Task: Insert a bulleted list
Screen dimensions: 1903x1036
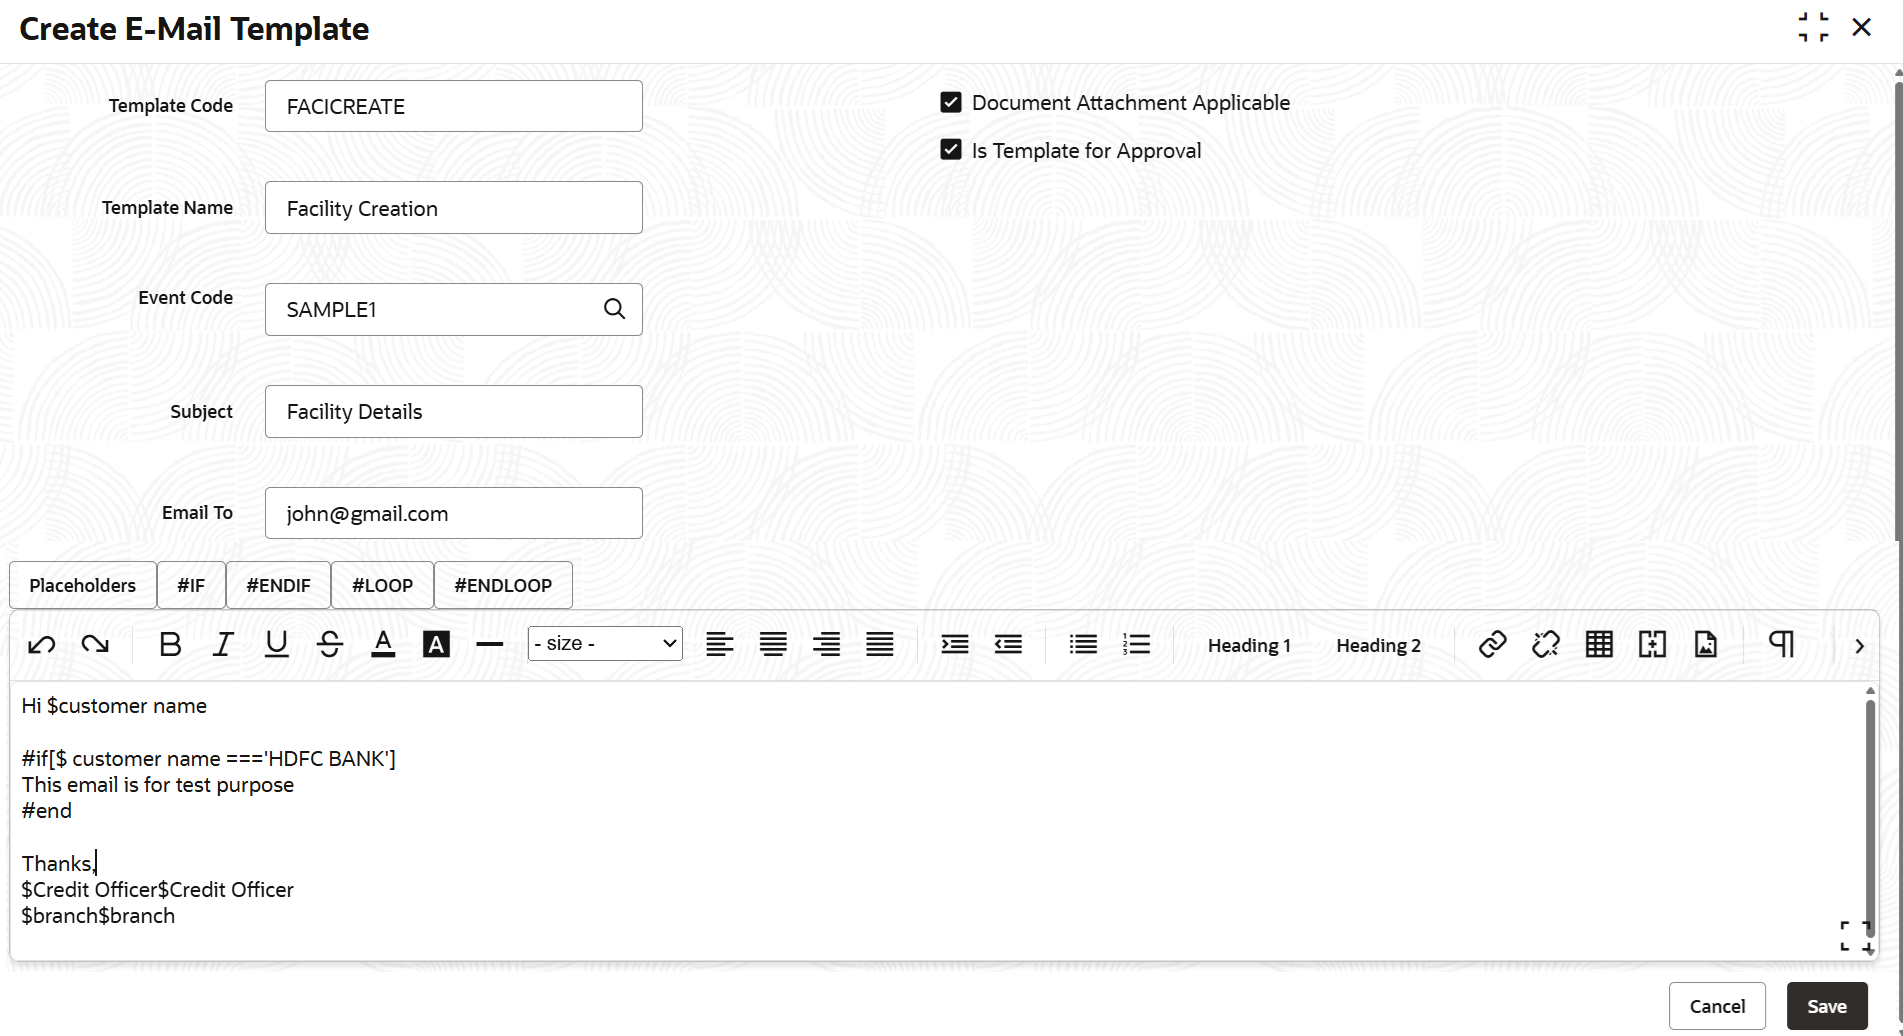Action: click(1083, 645)
